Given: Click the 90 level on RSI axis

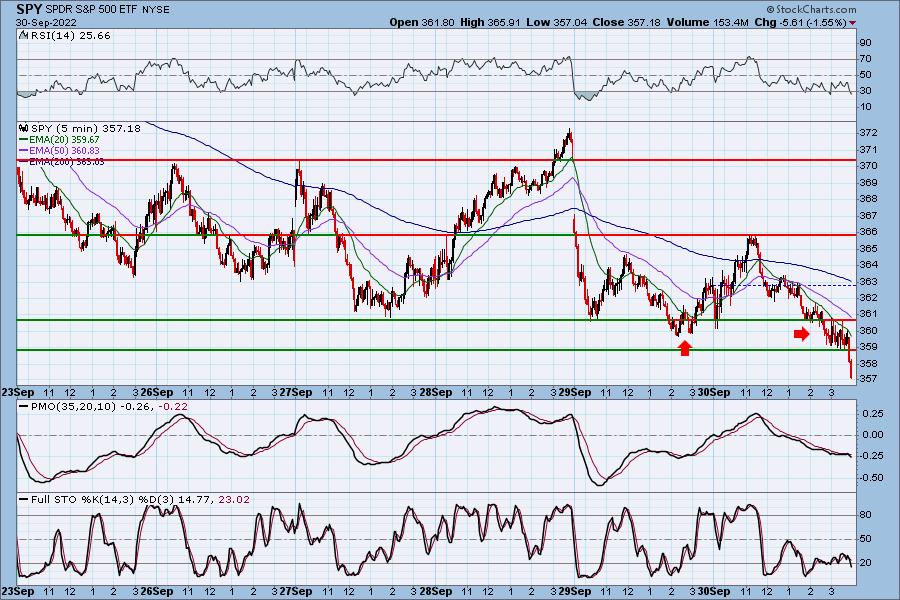Looking at the screenshot, I should 866,42.
